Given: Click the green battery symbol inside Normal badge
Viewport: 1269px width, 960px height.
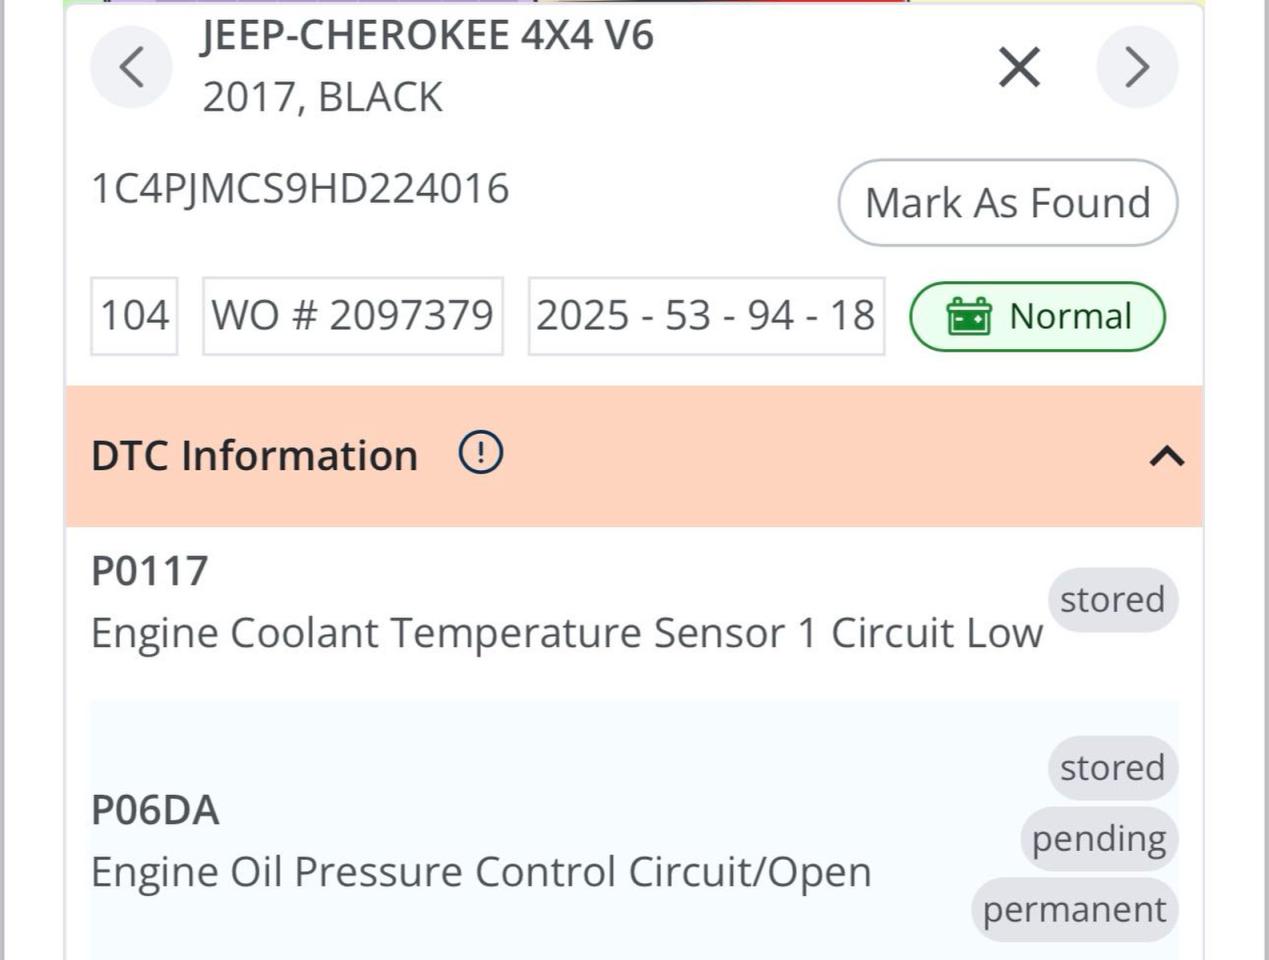Looking at the screenshot, I should coord(969,316).
